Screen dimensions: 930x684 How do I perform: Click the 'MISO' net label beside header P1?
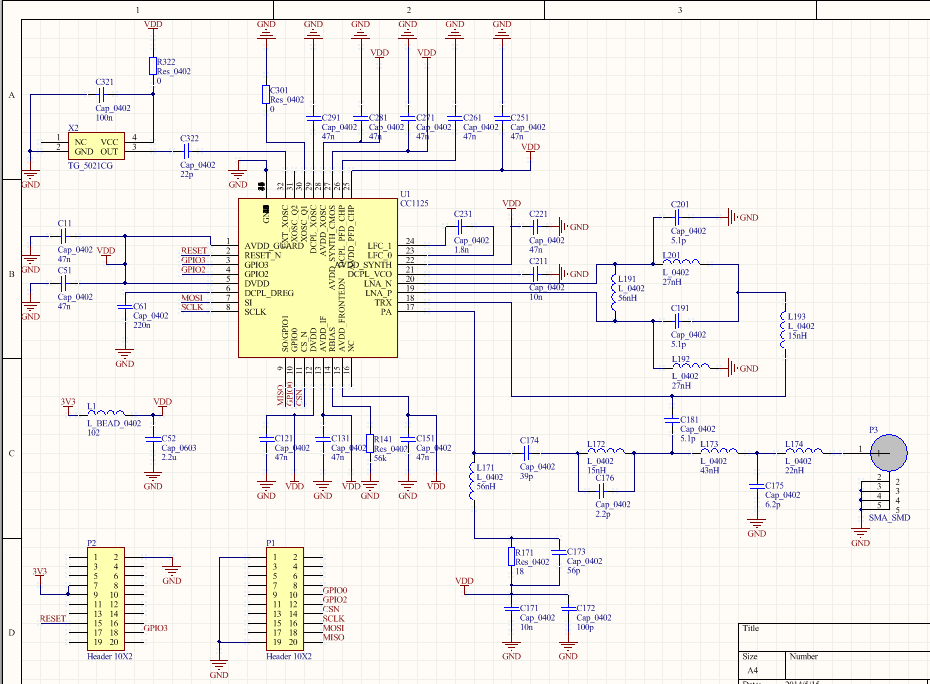click(333, 638)
